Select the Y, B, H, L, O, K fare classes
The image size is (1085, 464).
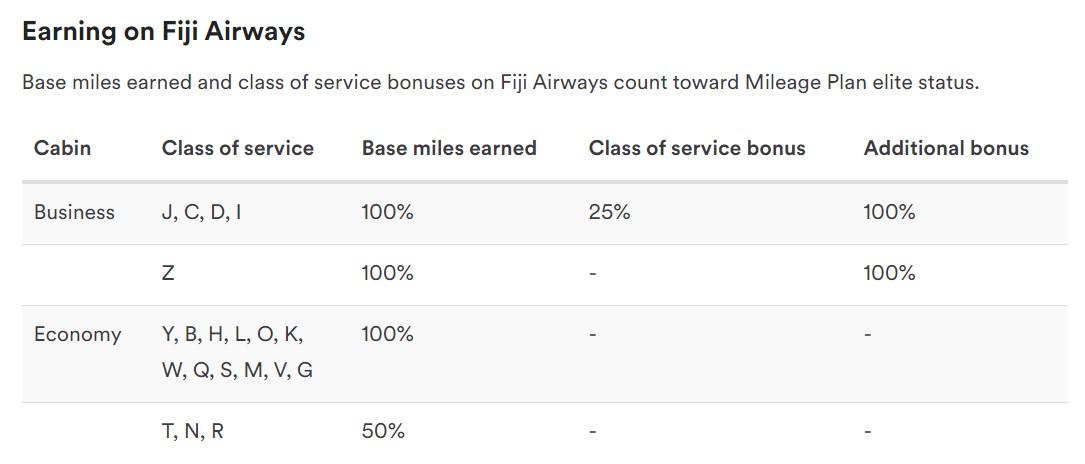pyautogui.click(x=232, y=335)
